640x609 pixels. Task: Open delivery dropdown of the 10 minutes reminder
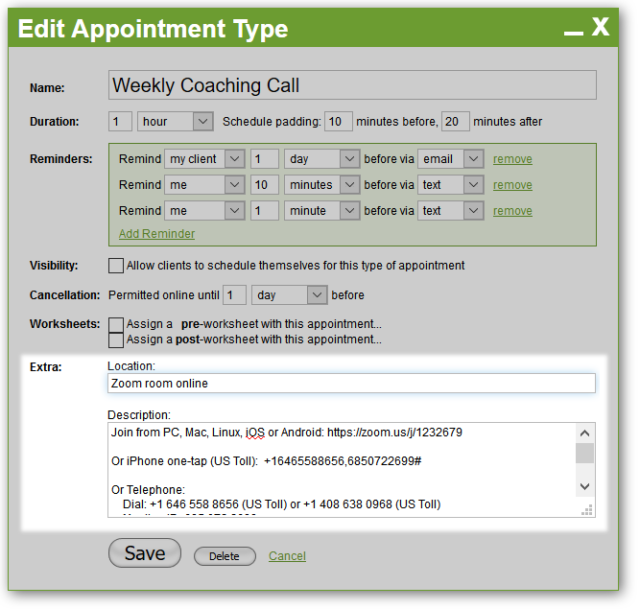451,185
